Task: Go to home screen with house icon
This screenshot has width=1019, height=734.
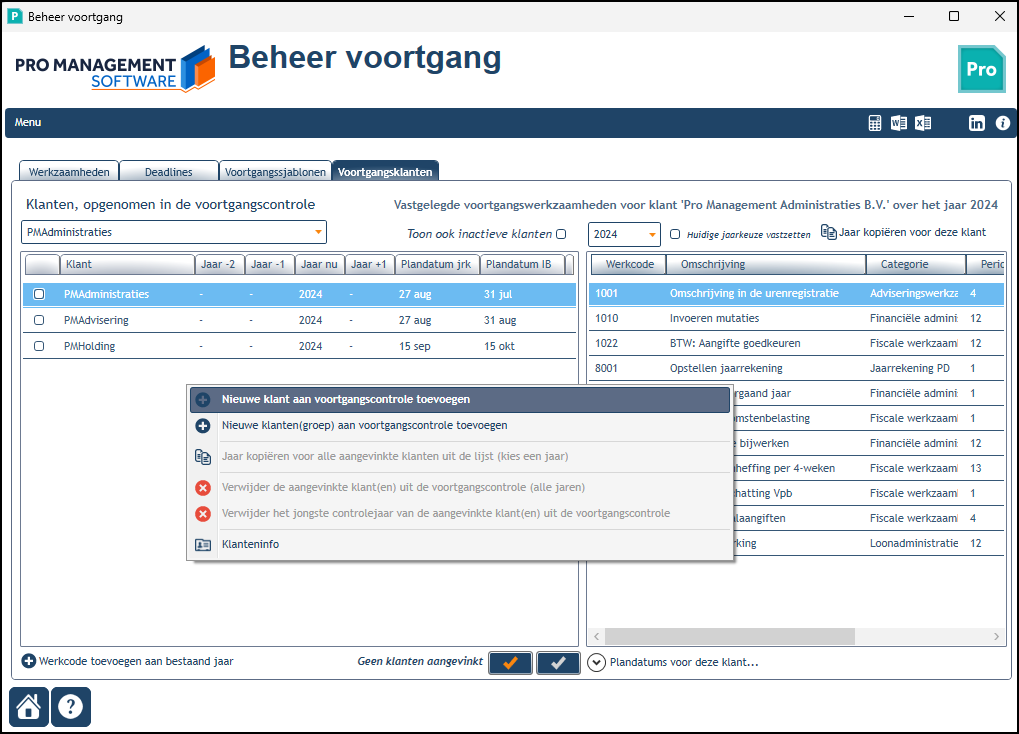Action: [29, 707]
